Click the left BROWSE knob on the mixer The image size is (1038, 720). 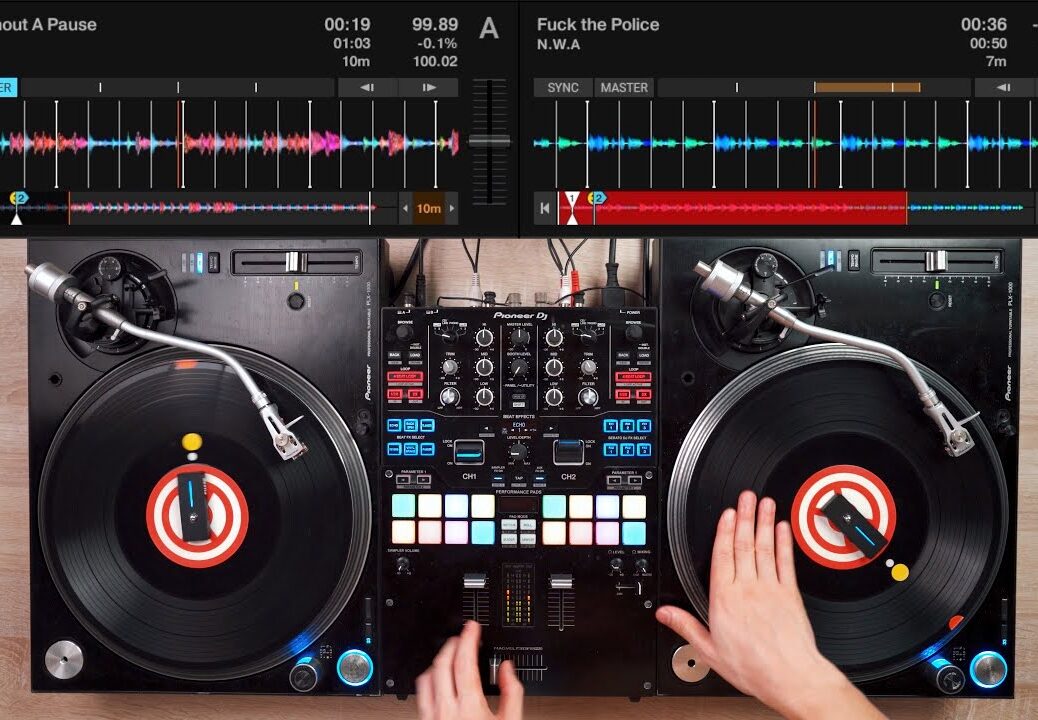(x=404, y=332)
